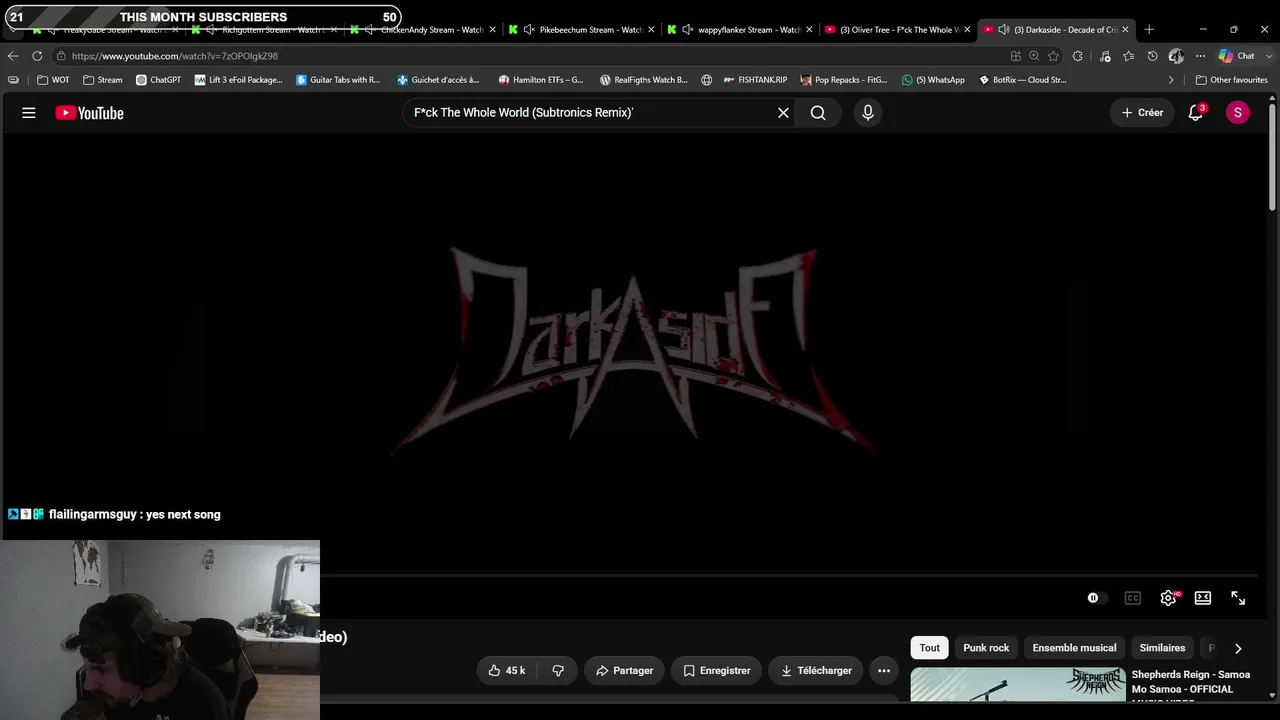Switch to the Pikebeechum Stream tab
The height and width of the screenshot is (720, 1280).
click(x=581, y=30)
